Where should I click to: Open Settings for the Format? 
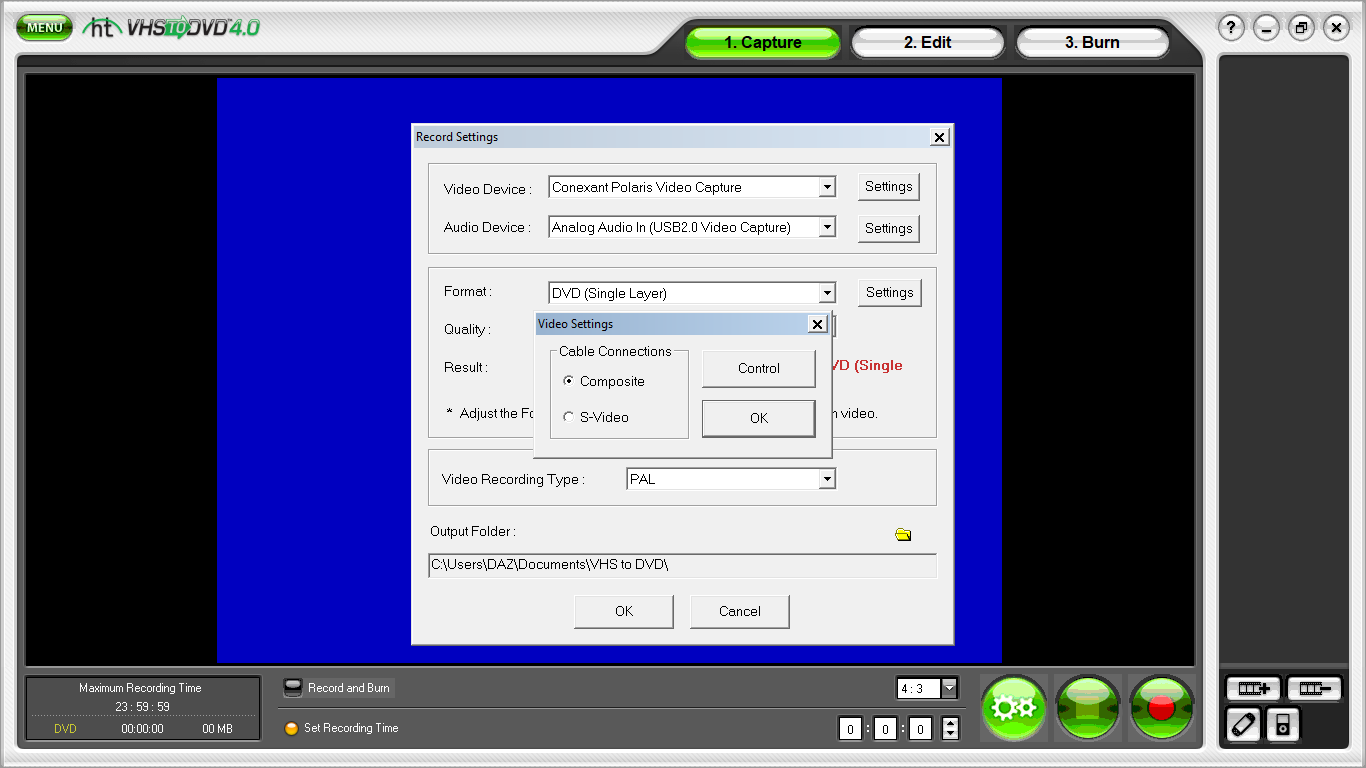click(x=890, y=292)
